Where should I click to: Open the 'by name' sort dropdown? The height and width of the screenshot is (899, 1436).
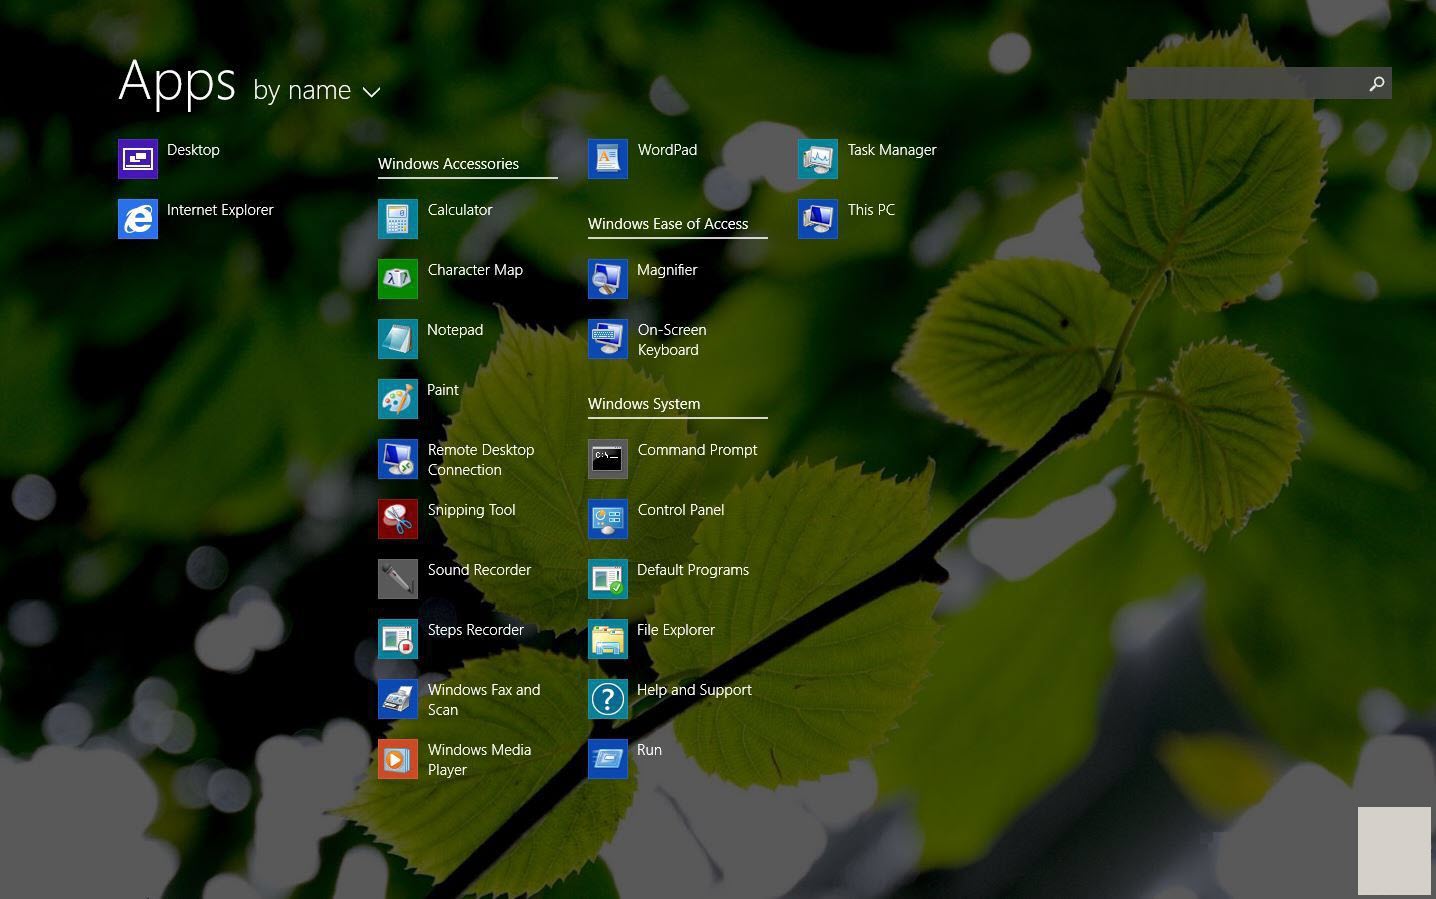pos(317,90)
